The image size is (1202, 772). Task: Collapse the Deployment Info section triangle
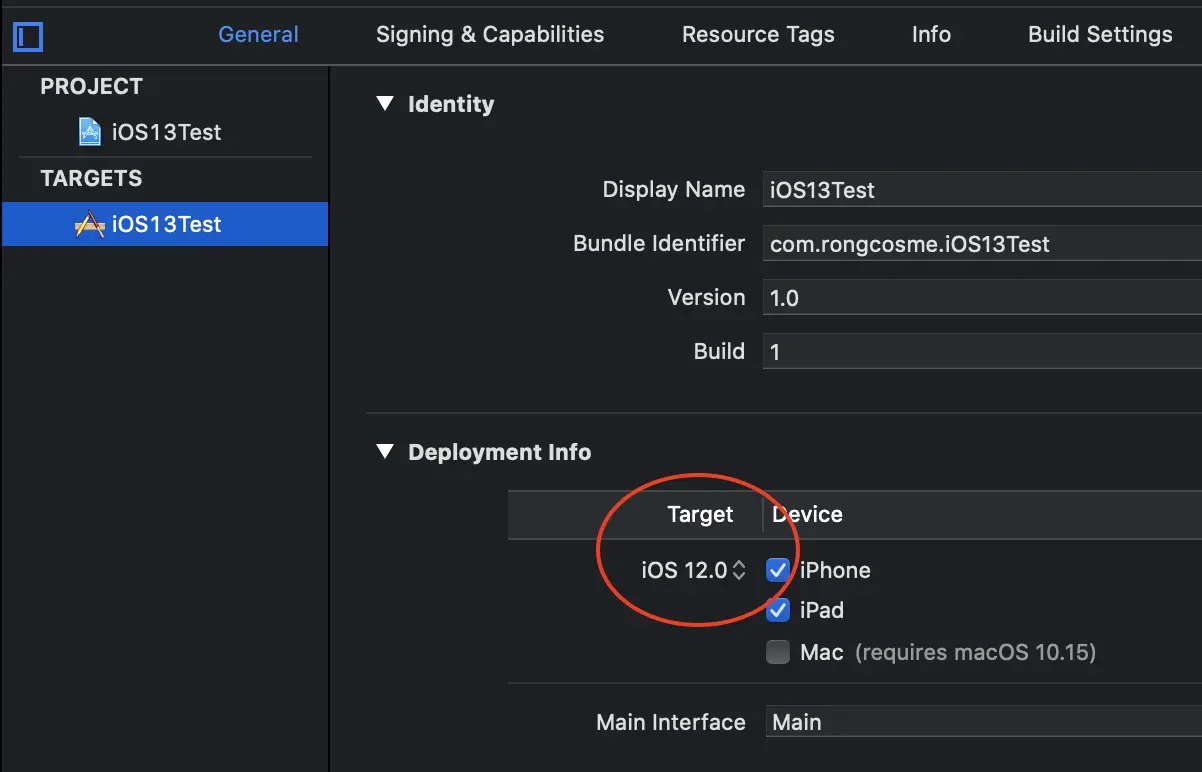click(385, 451)
